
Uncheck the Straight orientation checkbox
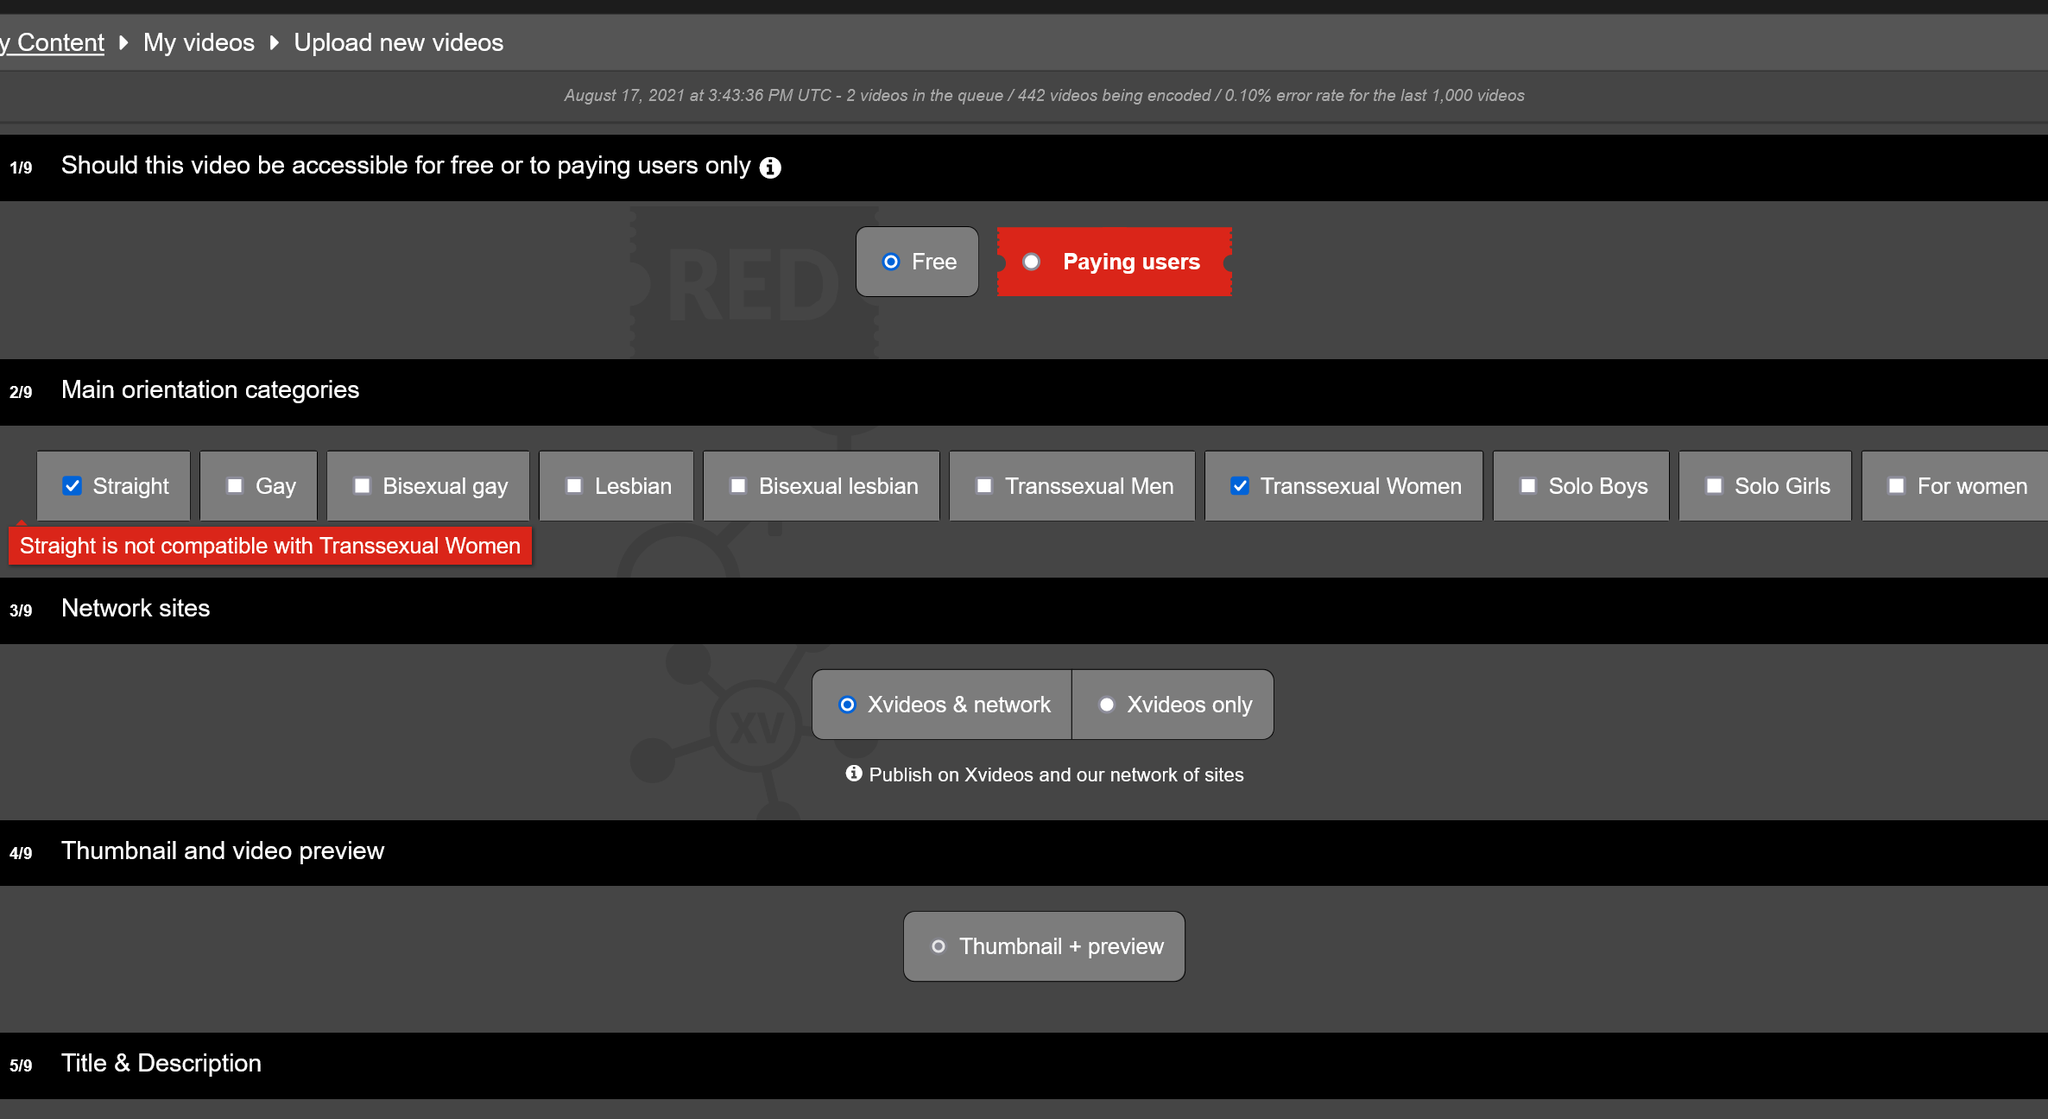[72, 486]
